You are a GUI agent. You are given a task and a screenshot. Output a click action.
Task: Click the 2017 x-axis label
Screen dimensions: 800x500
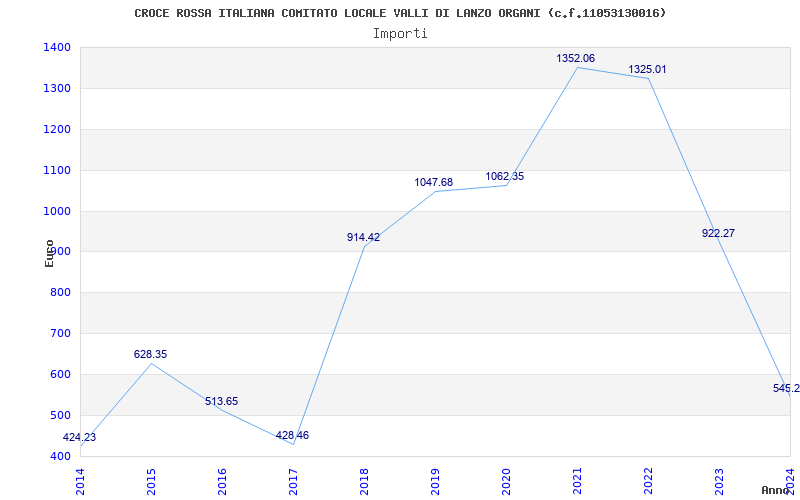tap(293, 482)
